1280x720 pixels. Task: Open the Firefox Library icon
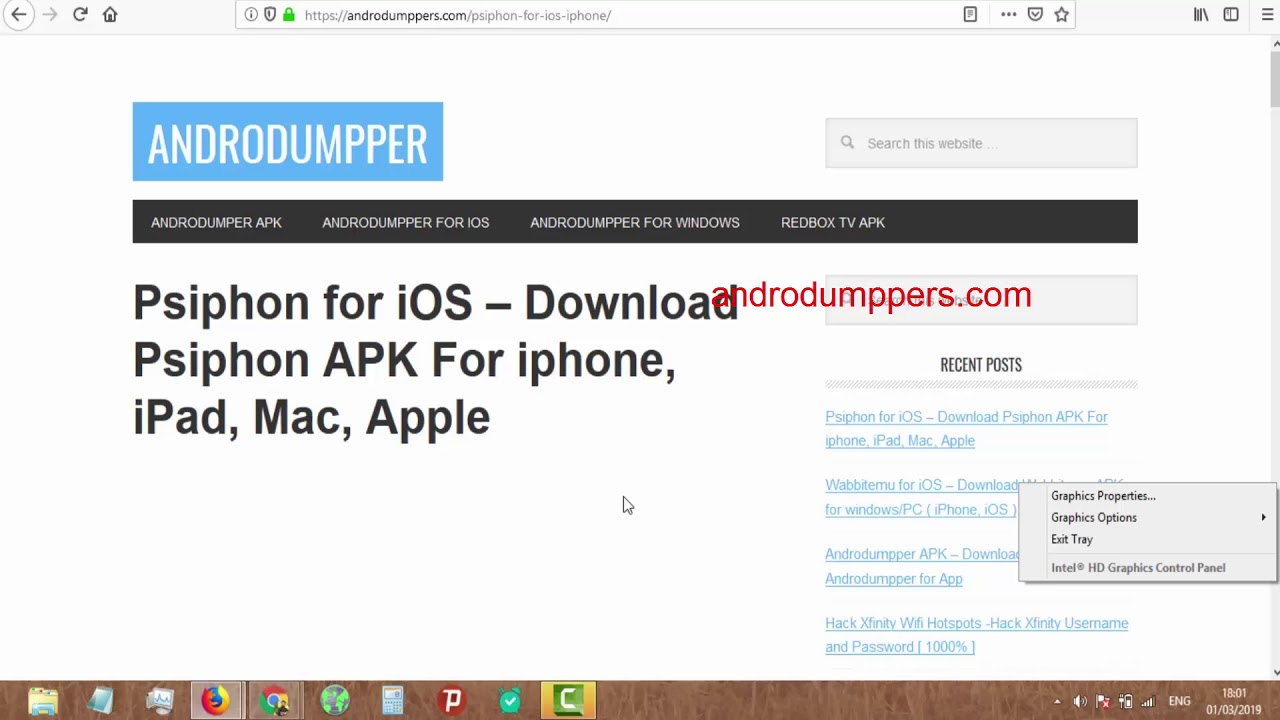click(1201, 15)
